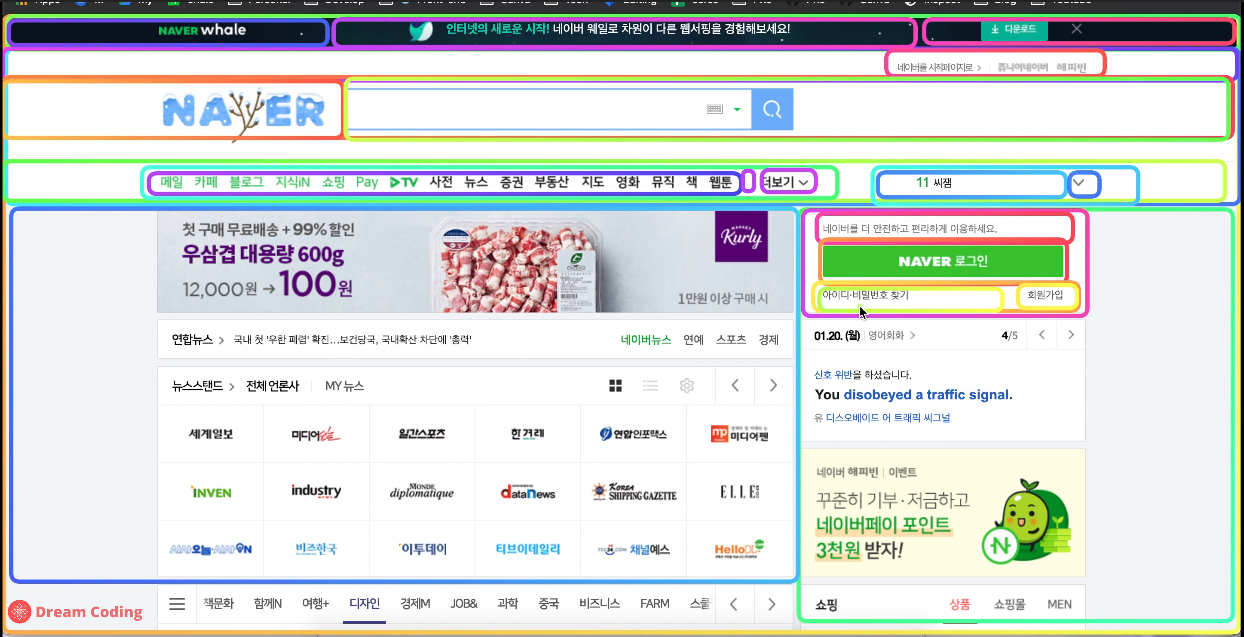Viewport: 1244px width, 637px height.
Task: Open Pay in the service menu
Action: click(x=367, y=182)
